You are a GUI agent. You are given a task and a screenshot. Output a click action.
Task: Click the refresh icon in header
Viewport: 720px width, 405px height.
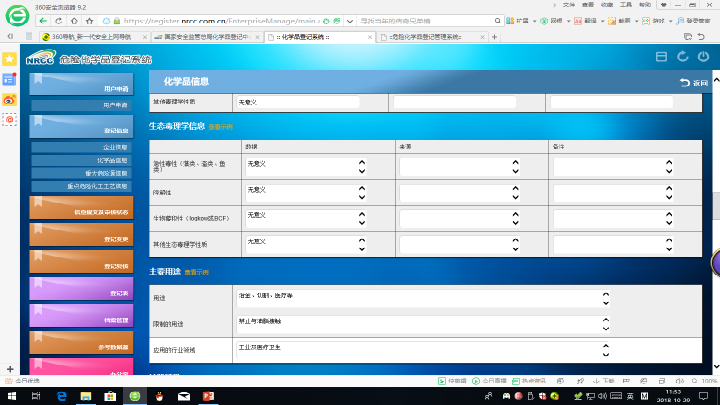tap(682, 57)
